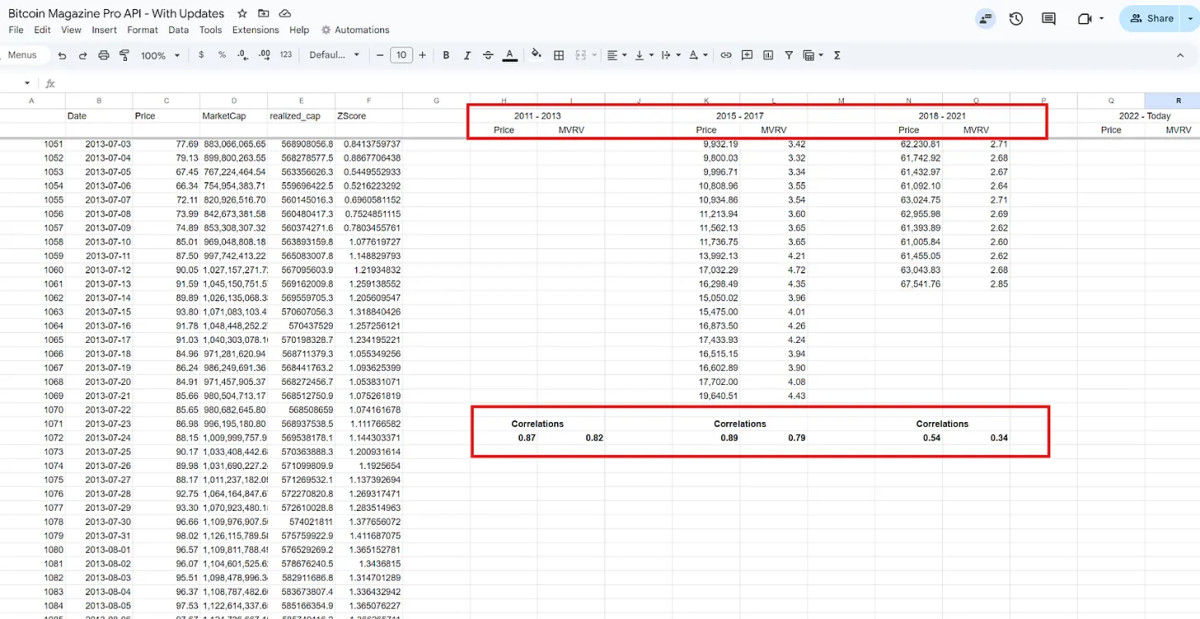Click the Functions sigma icon
Image resolution: width=1200 pixels, height=619 pixels.
tap(836, 56)
